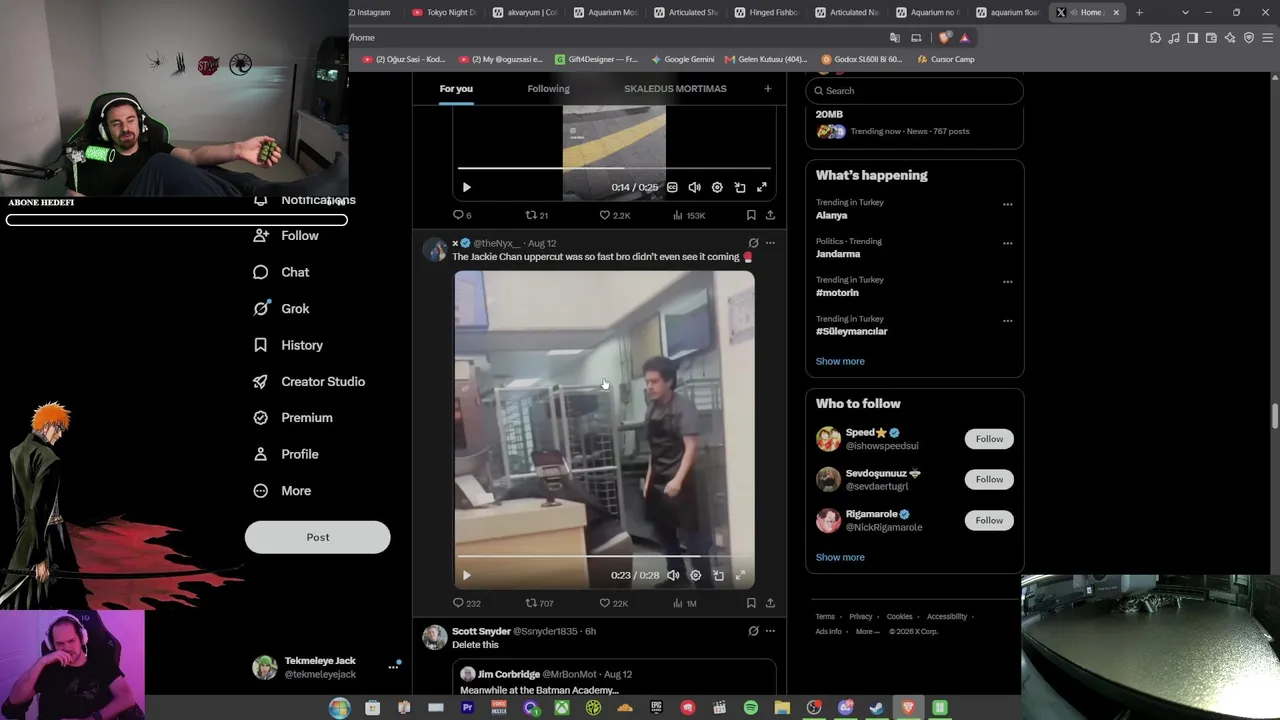Open the Grok icon on Scott Snyder's post

[753, 631]
